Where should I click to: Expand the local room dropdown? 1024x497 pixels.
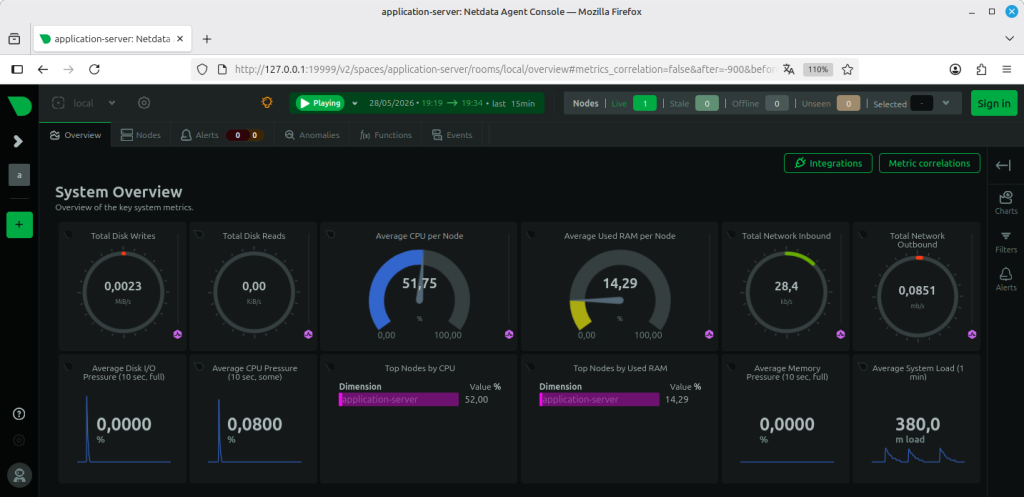tap(112, 103)
